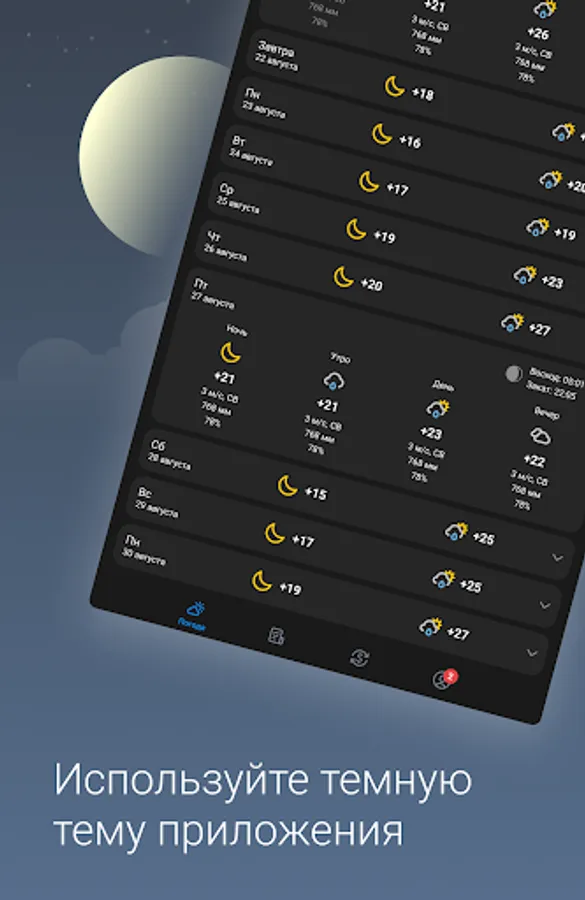Click the moon icon in Сб 28 августа row

point(288,486)
